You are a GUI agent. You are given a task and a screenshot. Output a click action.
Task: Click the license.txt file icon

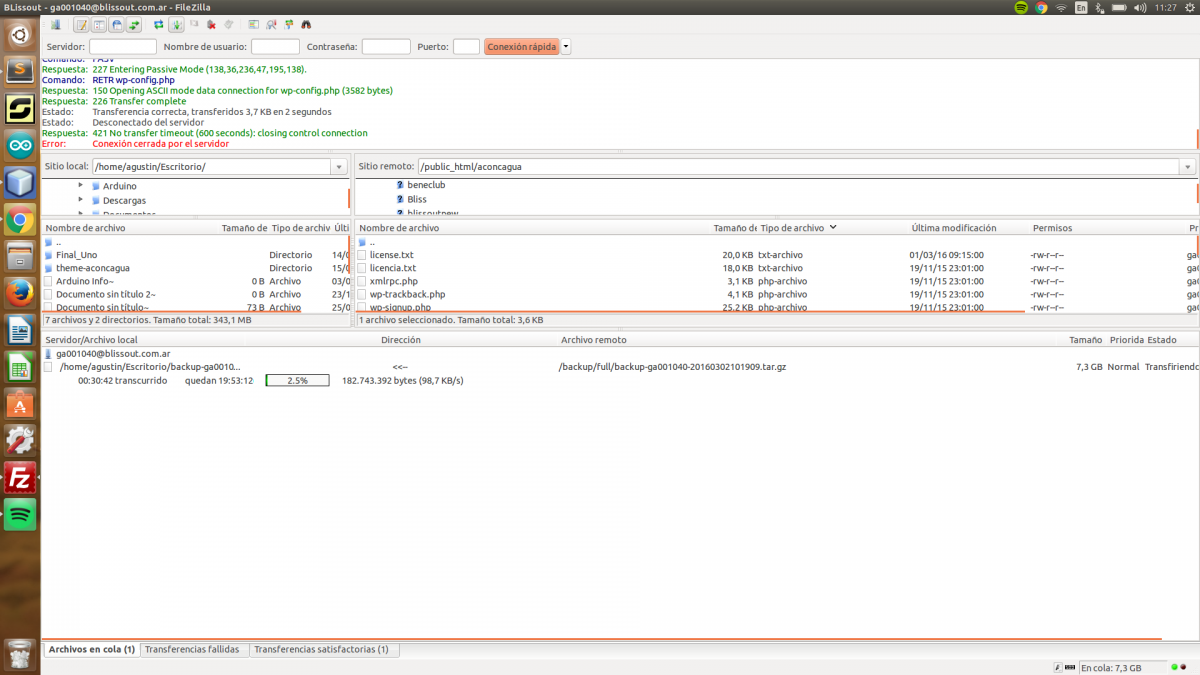362,255
